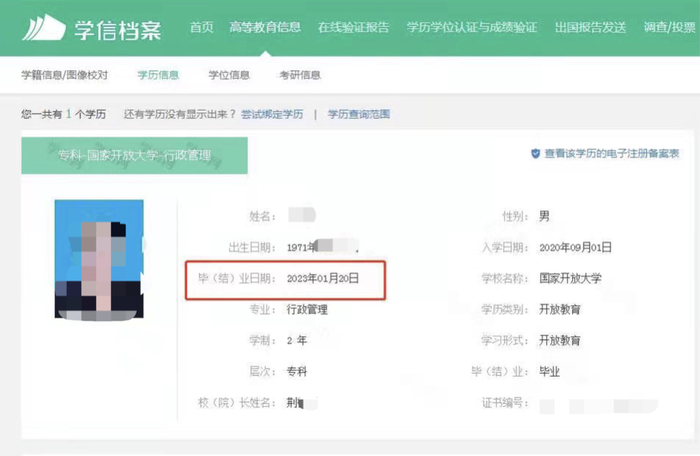This screenshot has height=456, width=700.
Task: Click the 学信档案 site title text
Action: point(117,29)
